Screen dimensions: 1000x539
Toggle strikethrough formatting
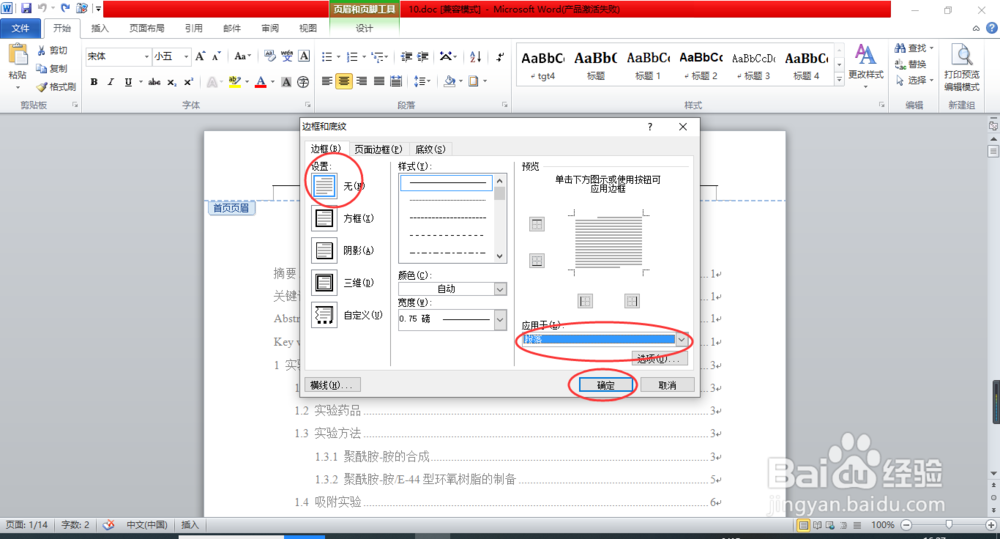[x=154, y=82]
